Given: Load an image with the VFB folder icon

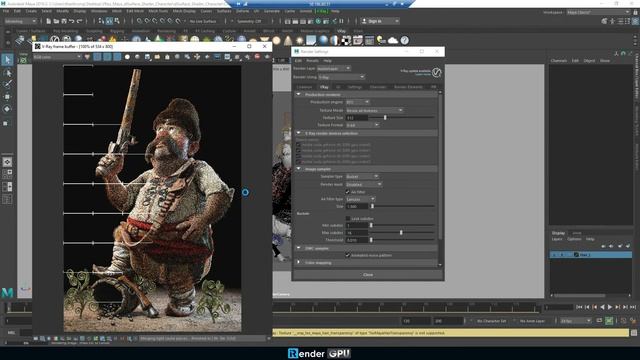Looking at the screenshot, I should [x=157, y=57].
